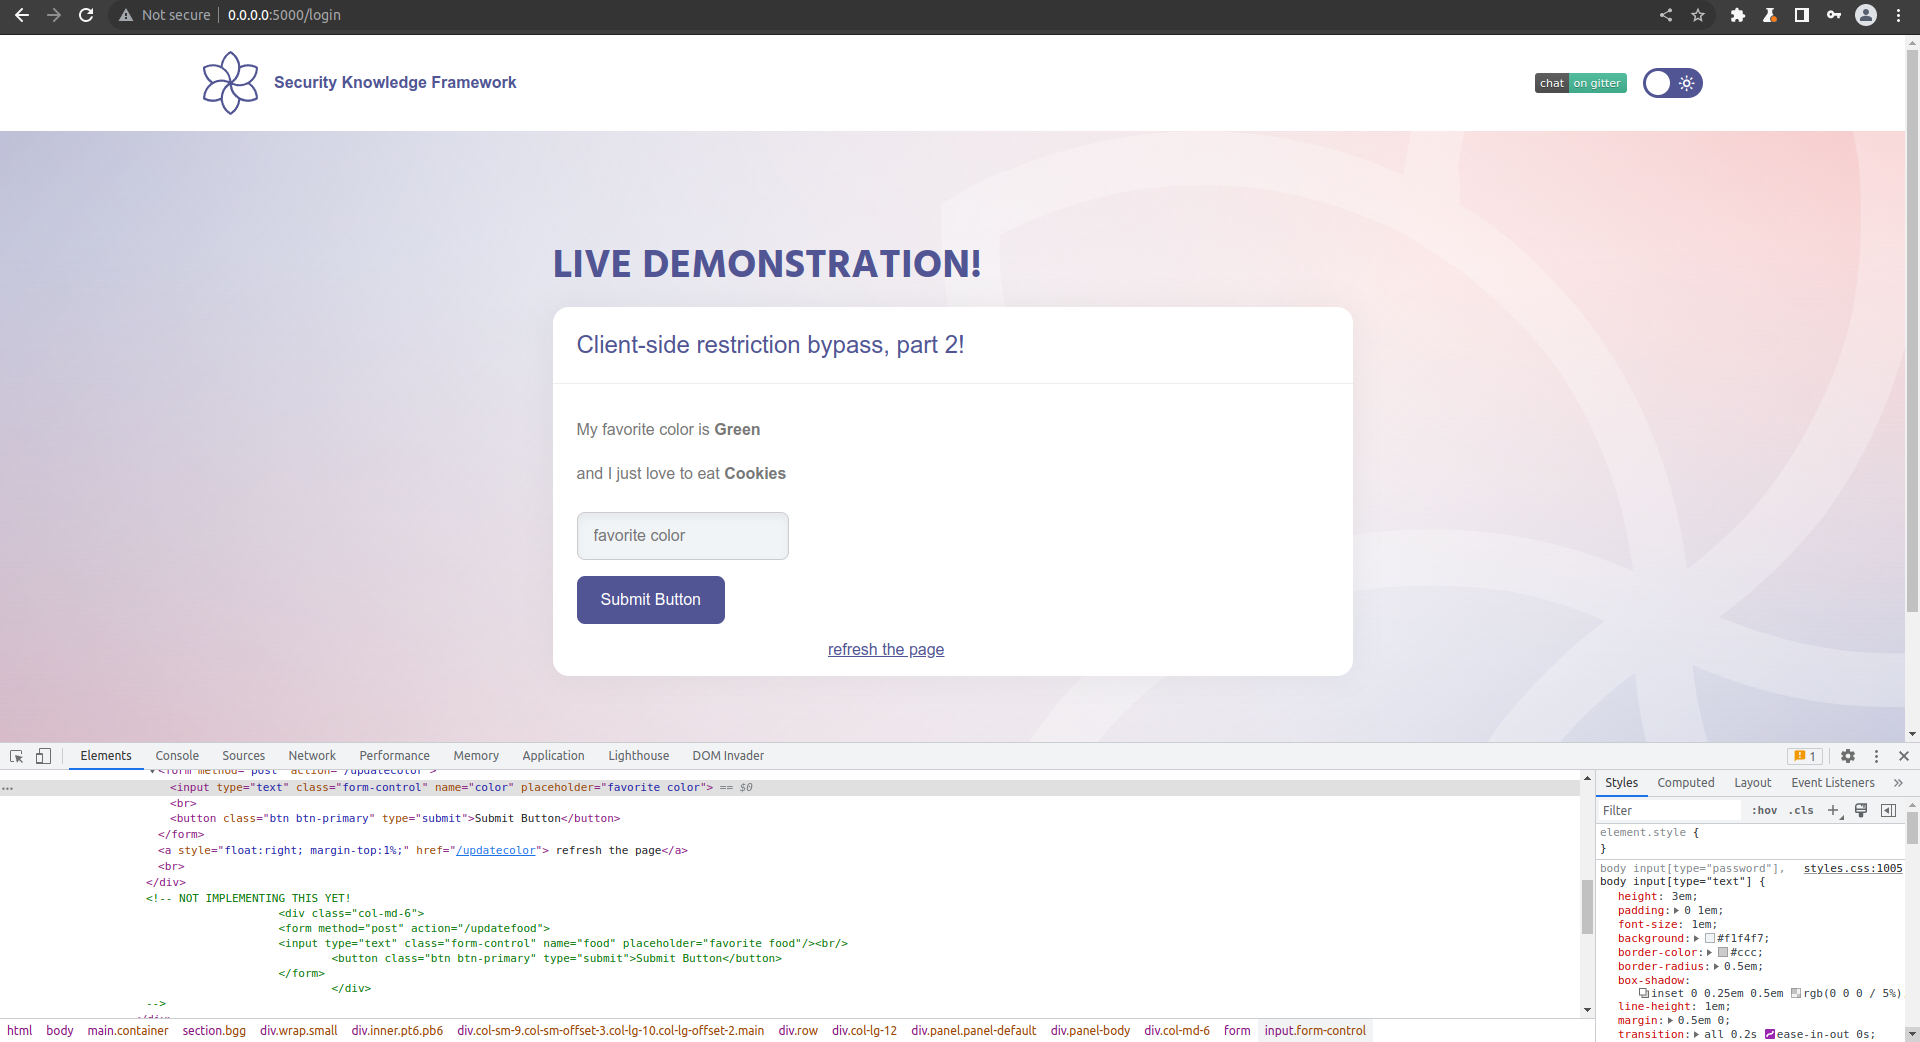Screen dimensions: 1920x1042
Task: Click the address bar URL
Action: (x=284, y=15)
